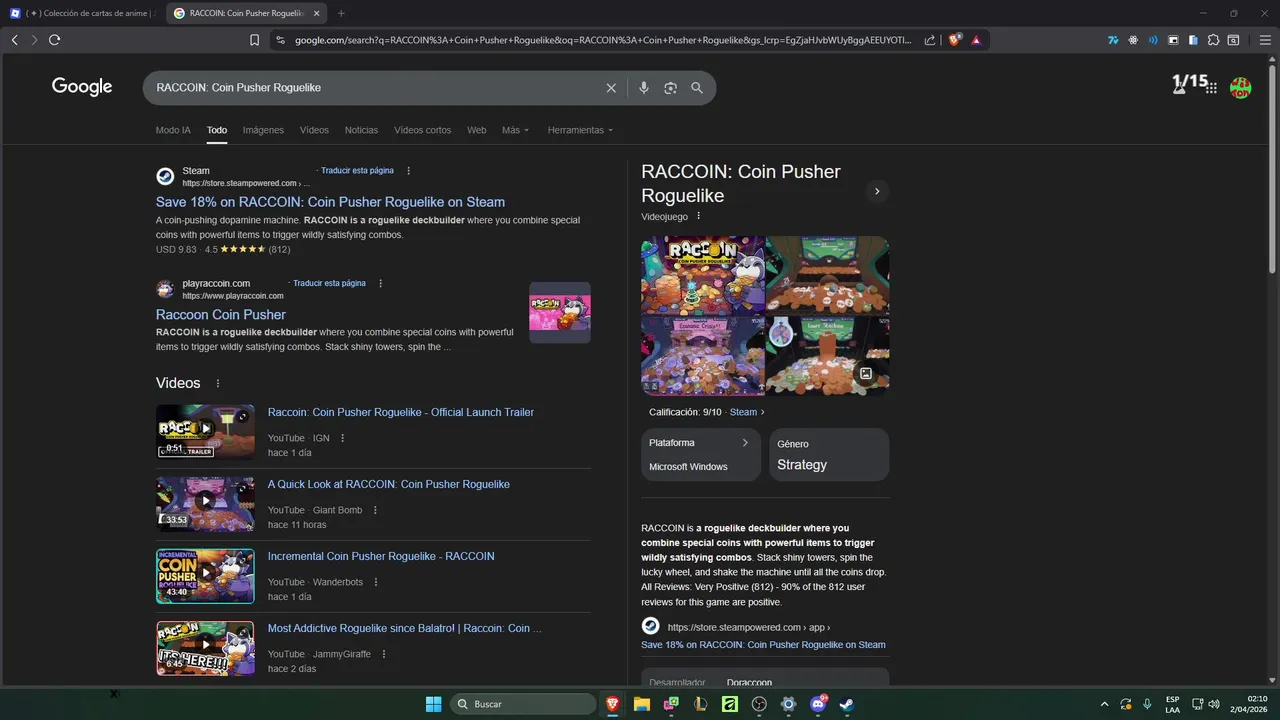Viewport: 1280px width, 720px height.
Task: Open Discord from the taskbar
Action: pyautogui.click(x=818, y=704)
